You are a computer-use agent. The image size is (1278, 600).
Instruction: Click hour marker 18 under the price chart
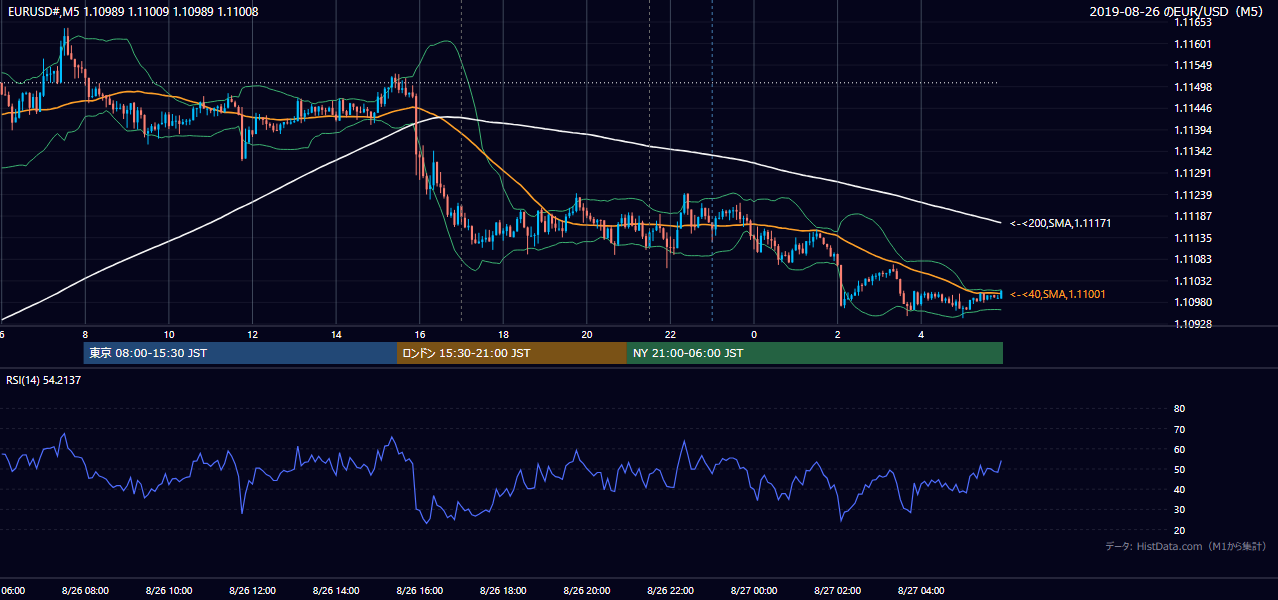pyautogui.click(x=503, y=335)
